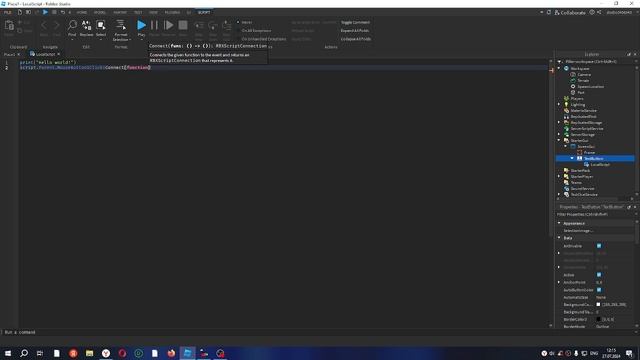640x360 pixels.
Task: Click the Step Out debugger icon
Action: (227, 26)
